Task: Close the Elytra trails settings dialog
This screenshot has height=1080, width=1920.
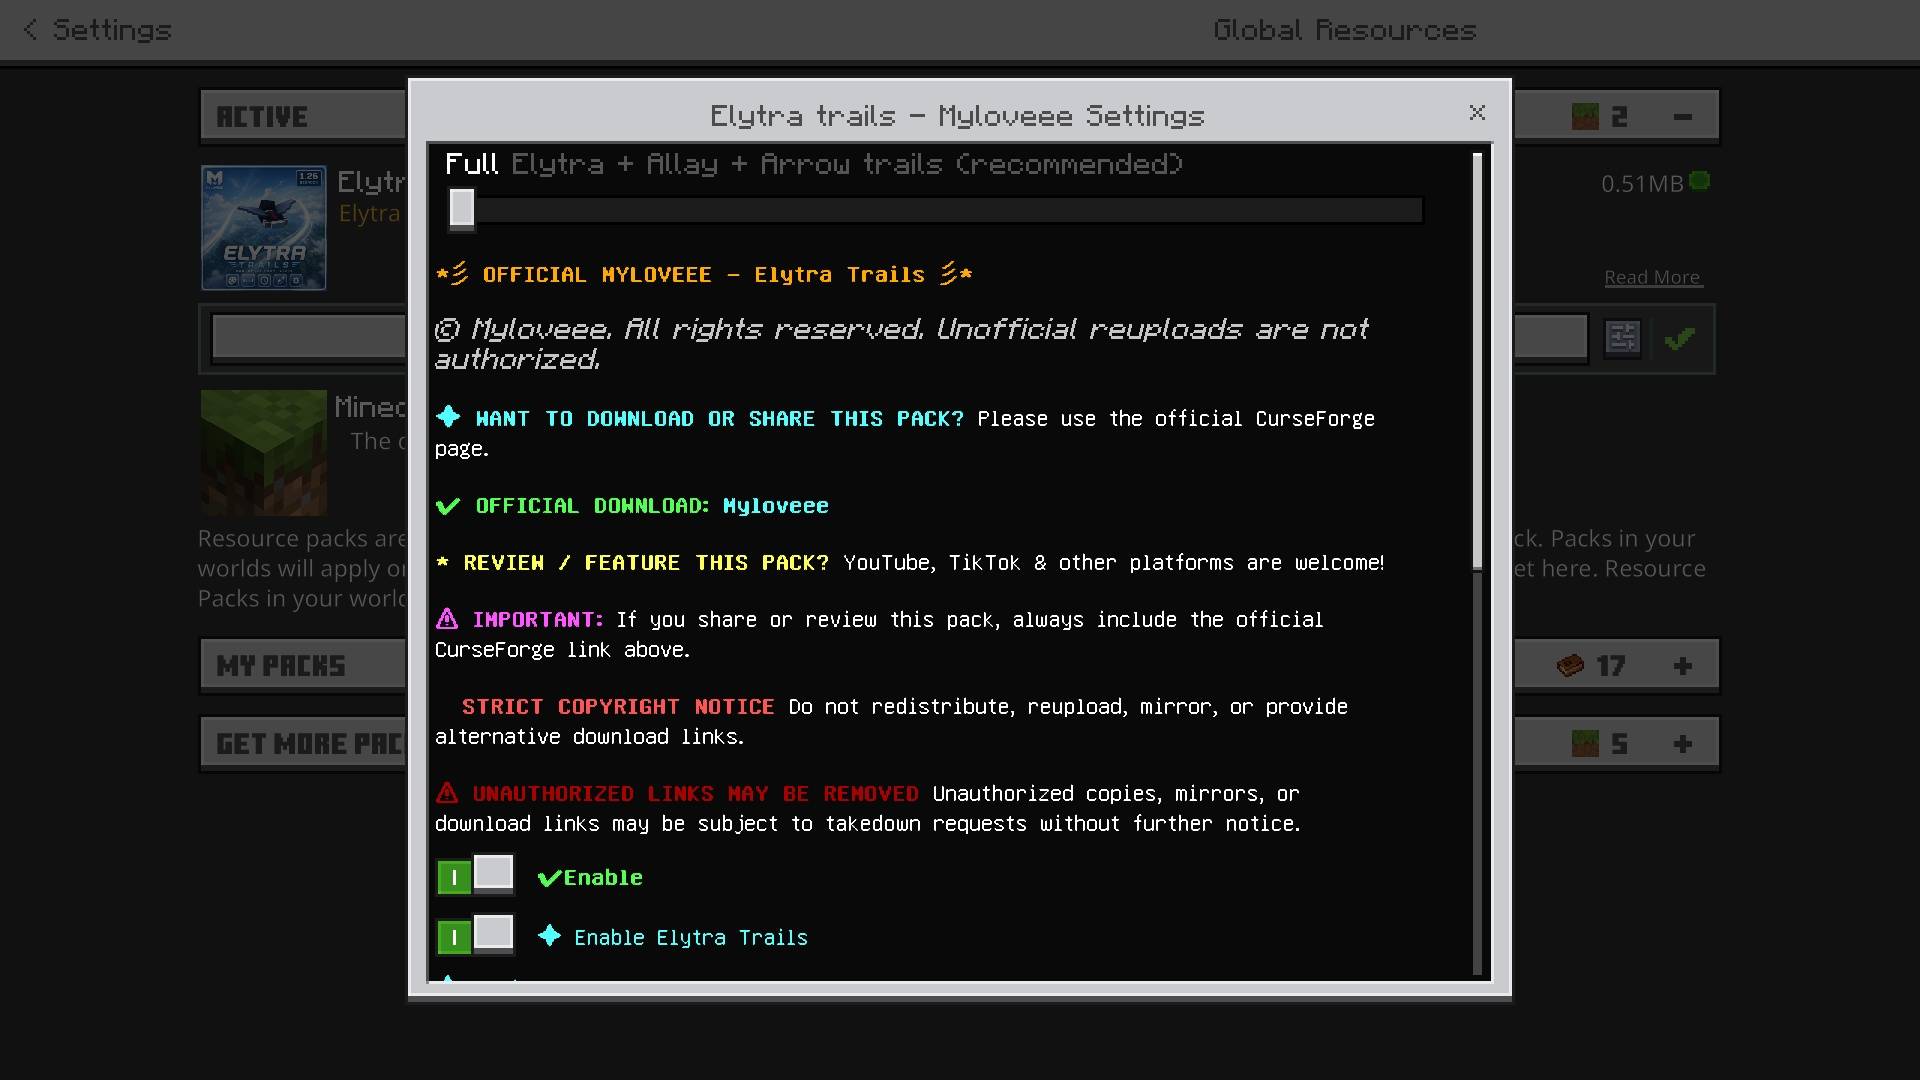Action: [1477, 113]
